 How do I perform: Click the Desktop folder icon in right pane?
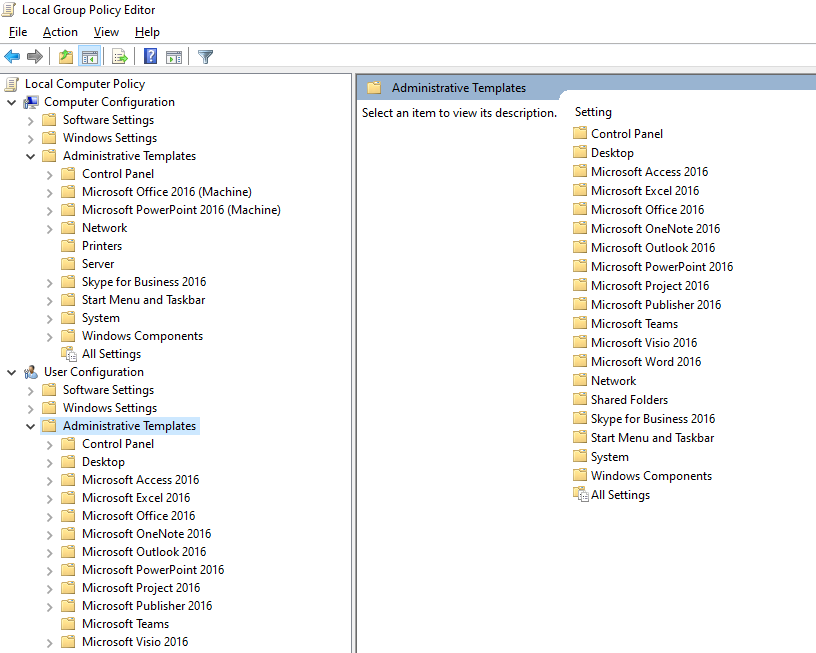click(x=580, y=152)
